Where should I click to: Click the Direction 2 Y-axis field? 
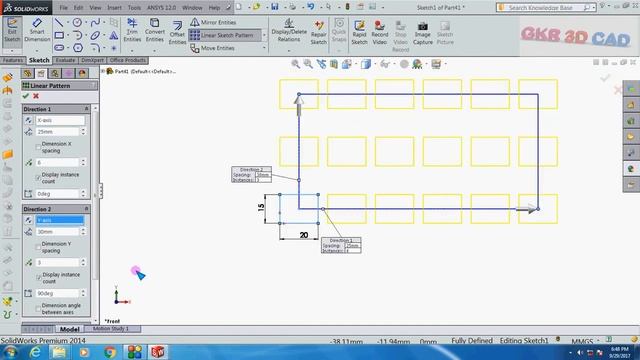coord(60,220)
